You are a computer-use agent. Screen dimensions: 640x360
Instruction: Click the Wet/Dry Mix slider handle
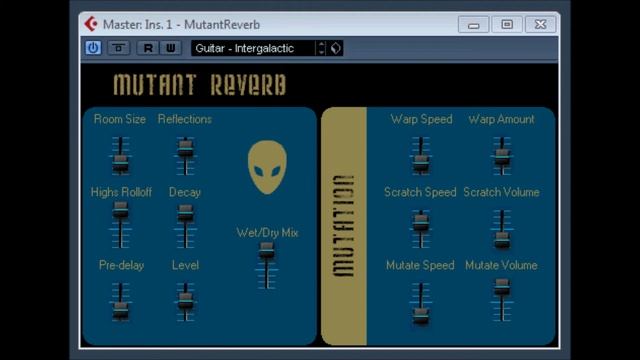pos(267,250)
